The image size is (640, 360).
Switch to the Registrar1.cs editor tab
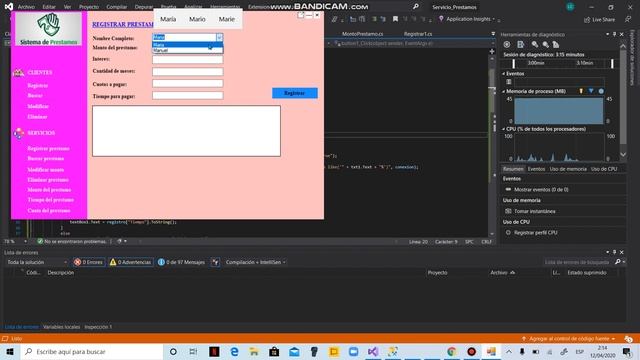418,34
